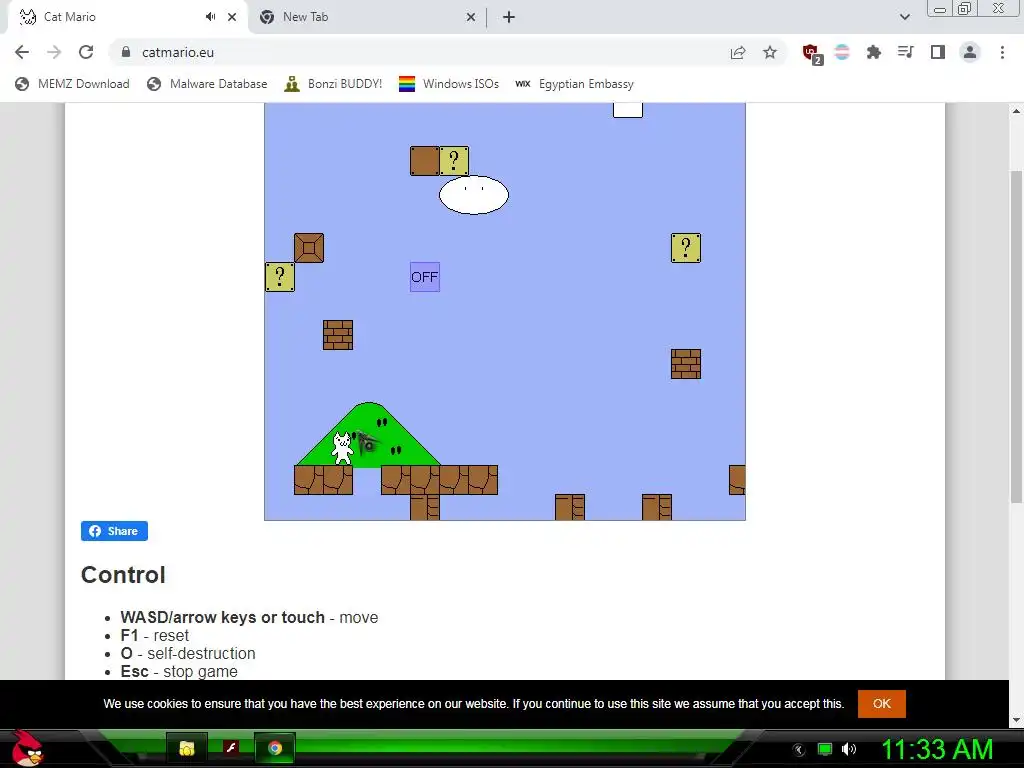This screenshot has height=768, width=1024.
Task: Go back using the browser back arrow
Action: point(22,52)
